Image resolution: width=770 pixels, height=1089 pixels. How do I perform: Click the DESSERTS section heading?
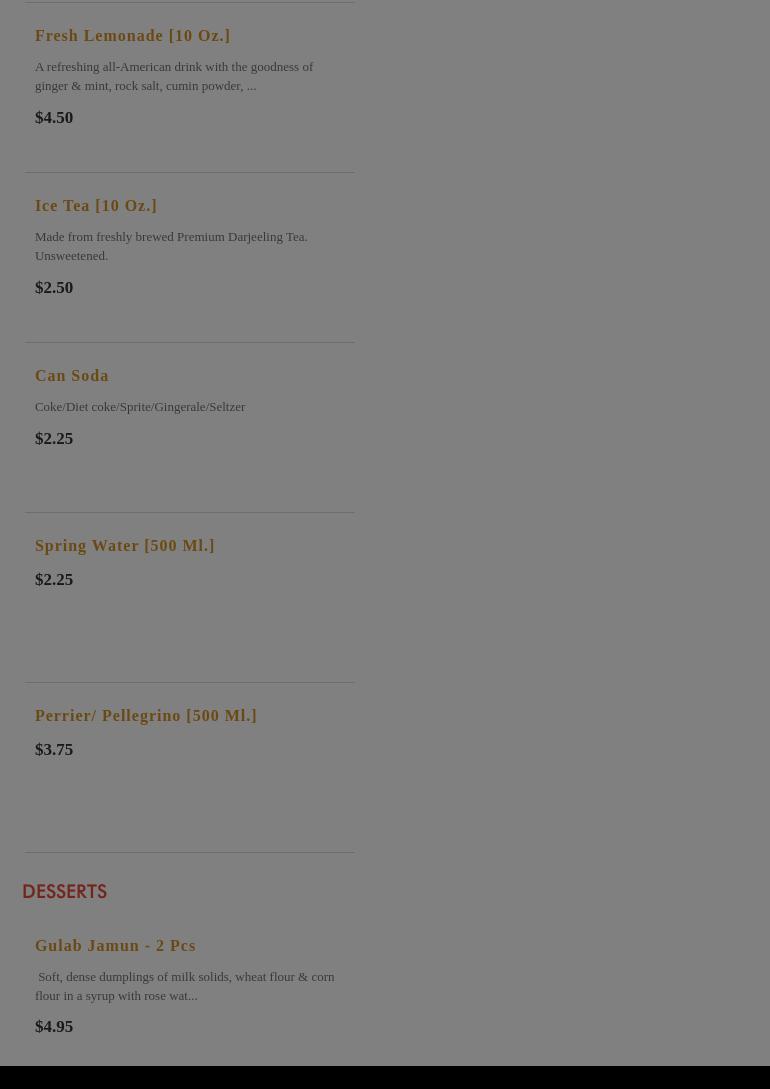click(x=65, y=891)
